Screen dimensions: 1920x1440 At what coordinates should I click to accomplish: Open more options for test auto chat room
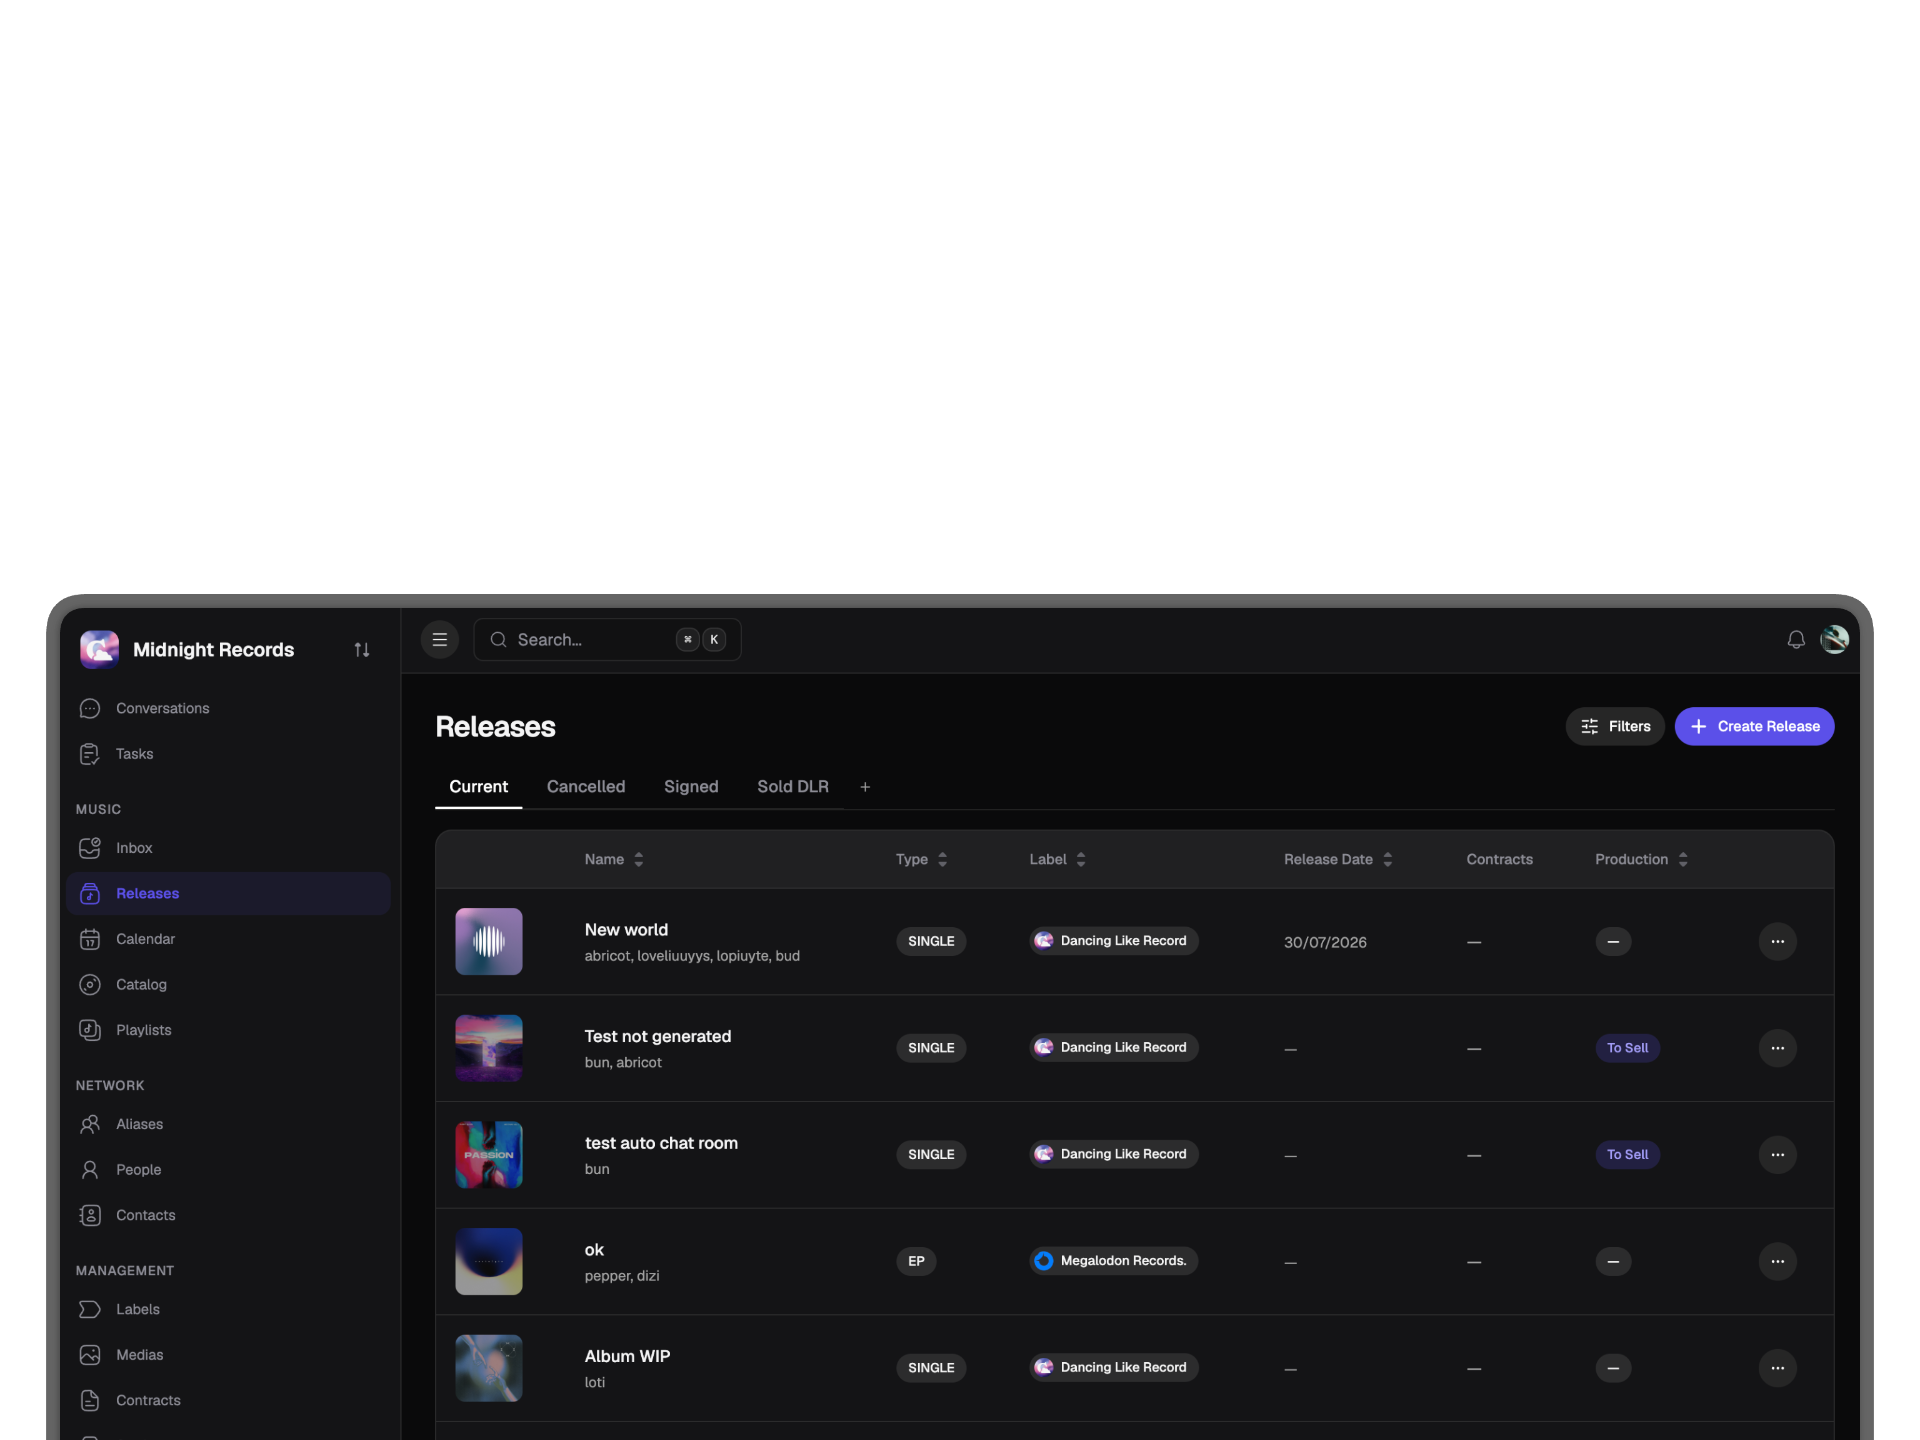pyautogui.click(x=1777, y=1154)
